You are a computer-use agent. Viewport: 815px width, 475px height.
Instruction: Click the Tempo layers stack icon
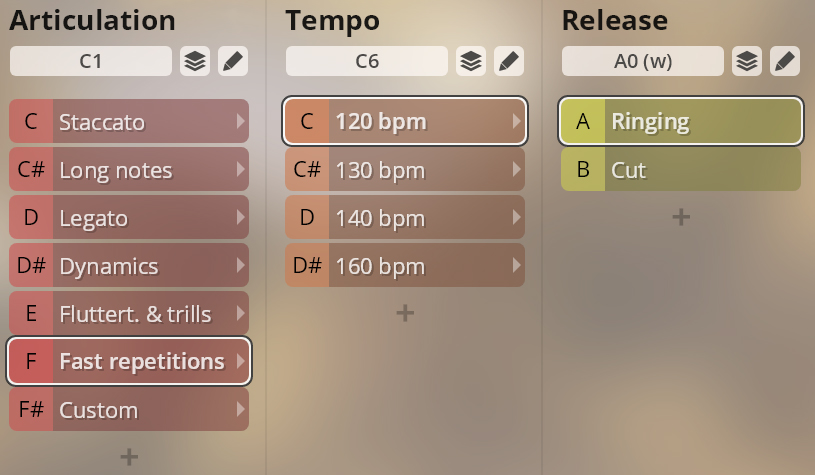tap(471, 61)
